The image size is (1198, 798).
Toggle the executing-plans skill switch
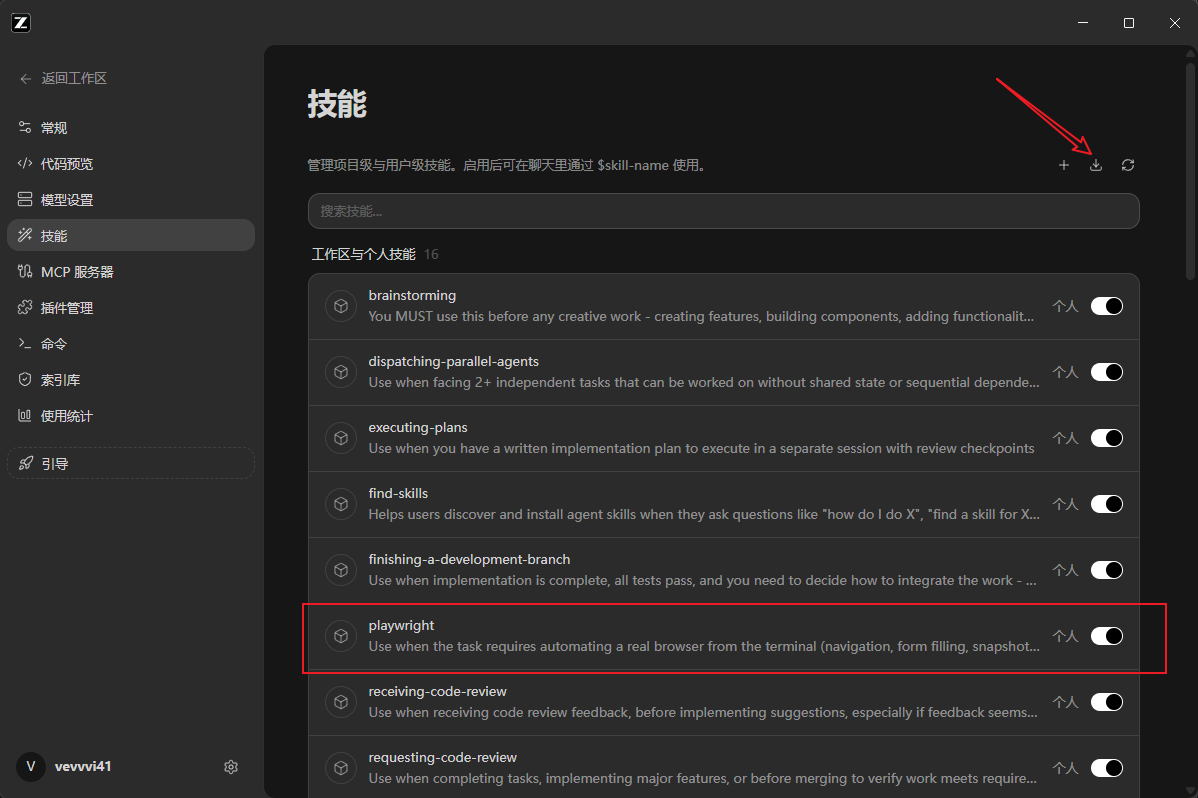[x=1106, y=438]
